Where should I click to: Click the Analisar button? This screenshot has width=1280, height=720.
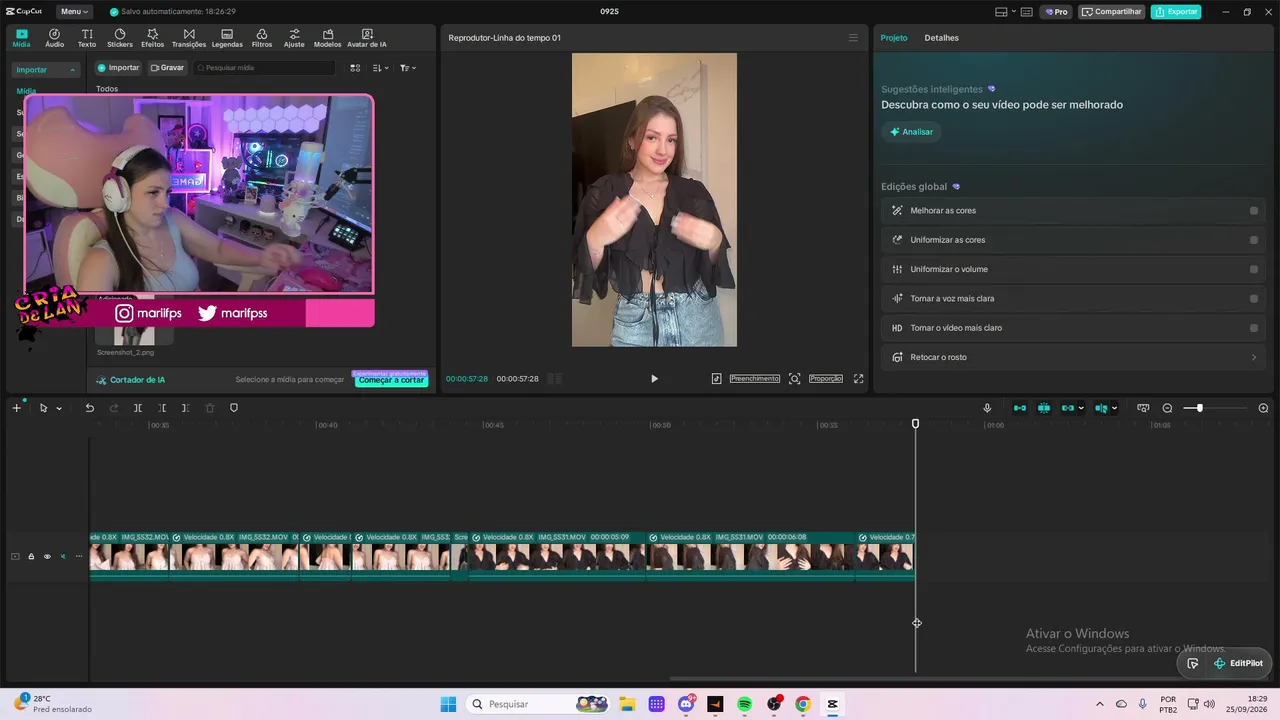point(911,132)
